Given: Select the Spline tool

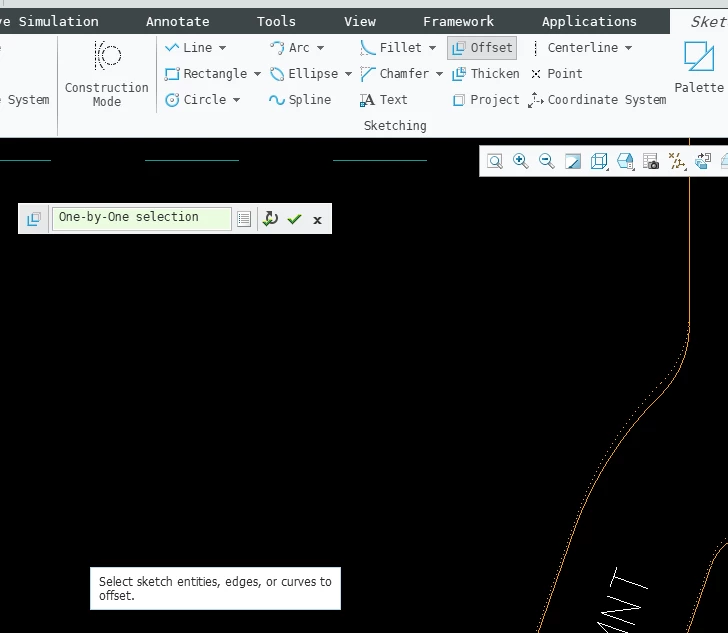Looking at the screenshot, I should click(300, 99).
